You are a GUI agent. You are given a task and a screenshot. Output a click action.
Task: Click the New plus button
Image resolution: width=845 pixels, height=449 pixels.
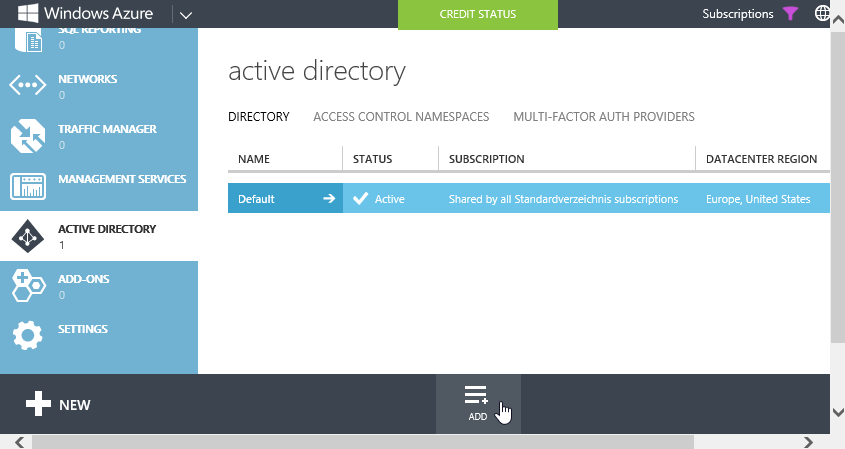(58, 404)
